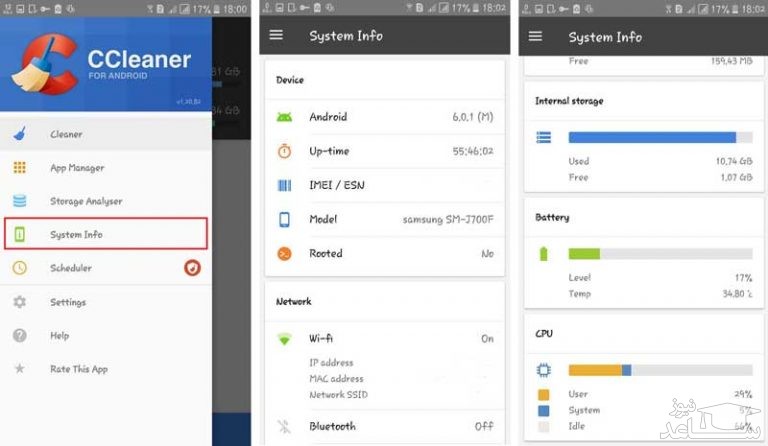Tap the green Battery level bar

(x=584, y=254)
